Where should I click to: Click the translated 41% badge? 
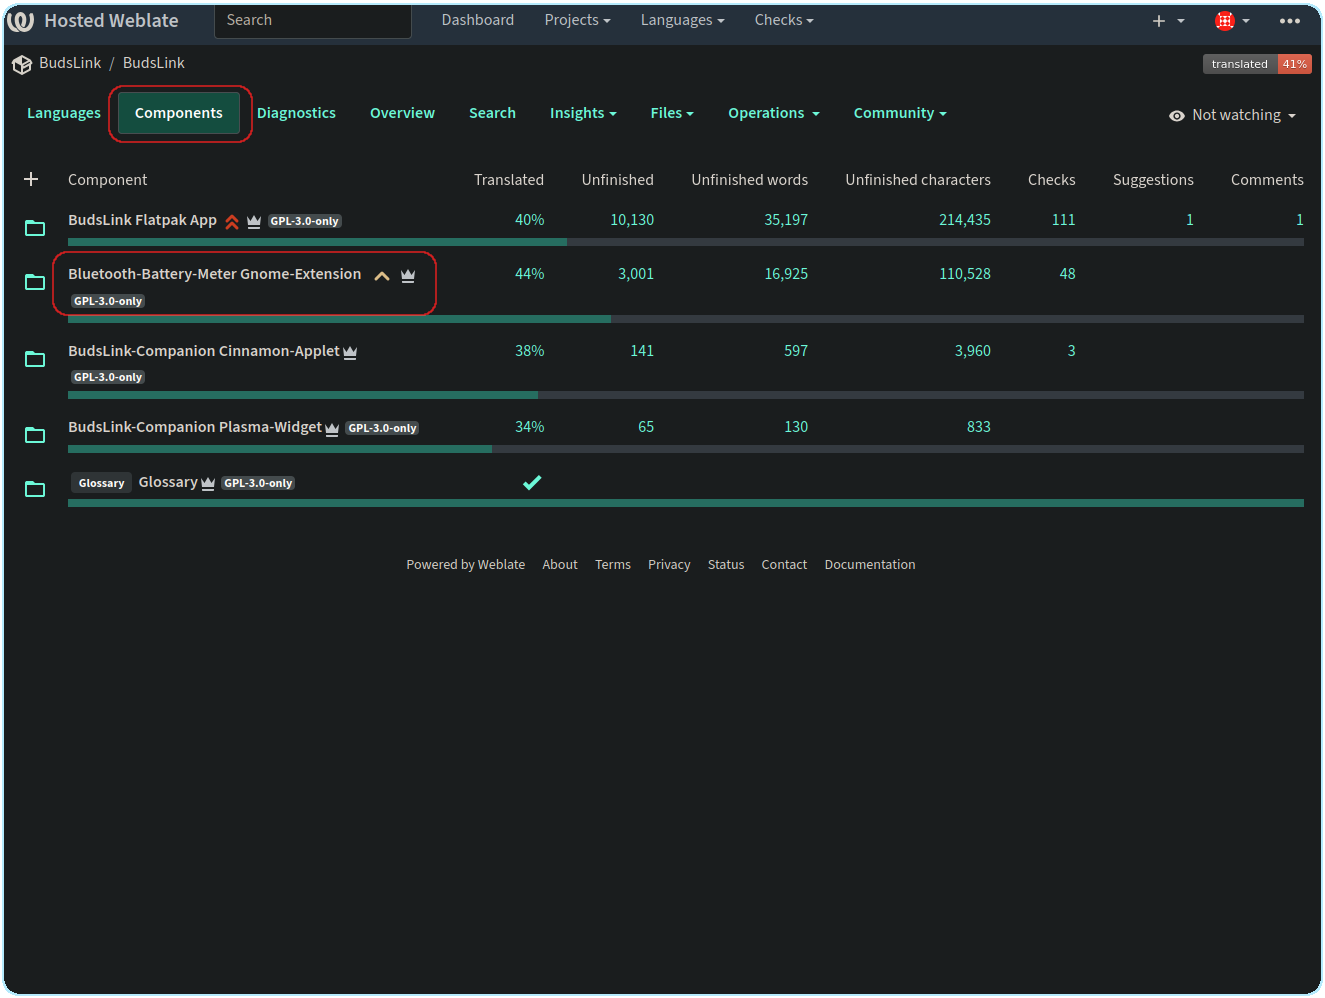[1257, 64]
